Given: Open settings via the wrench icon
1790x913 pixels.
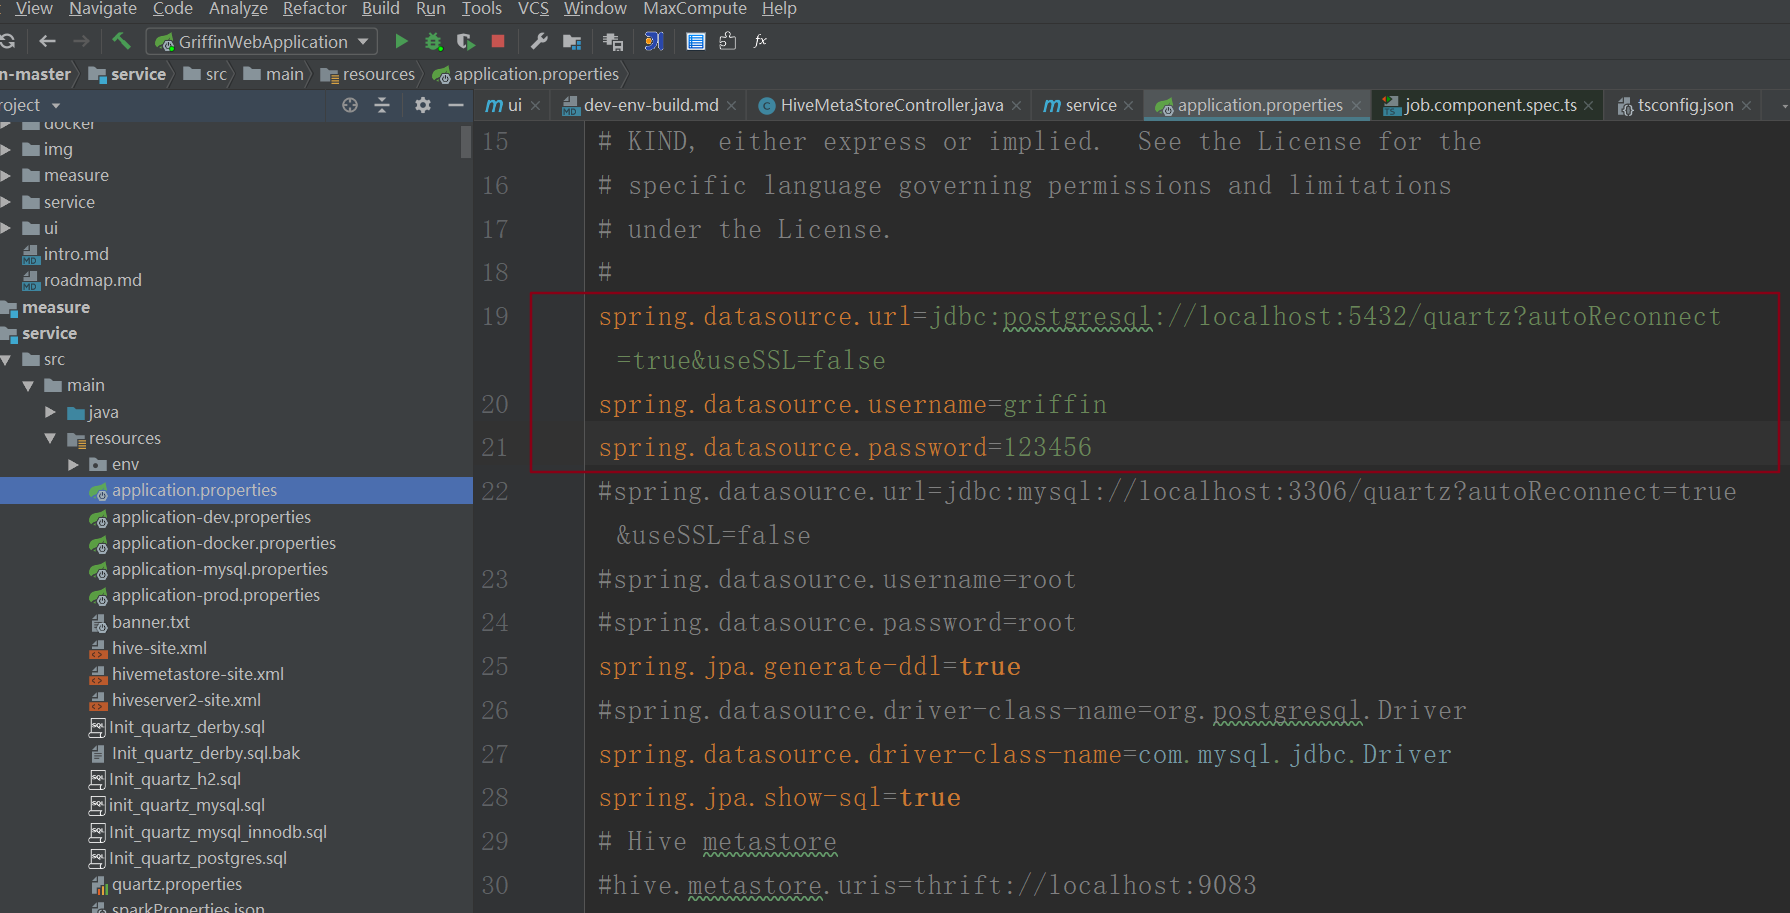Looking at the screenshot, I should [x=539, y=41].
